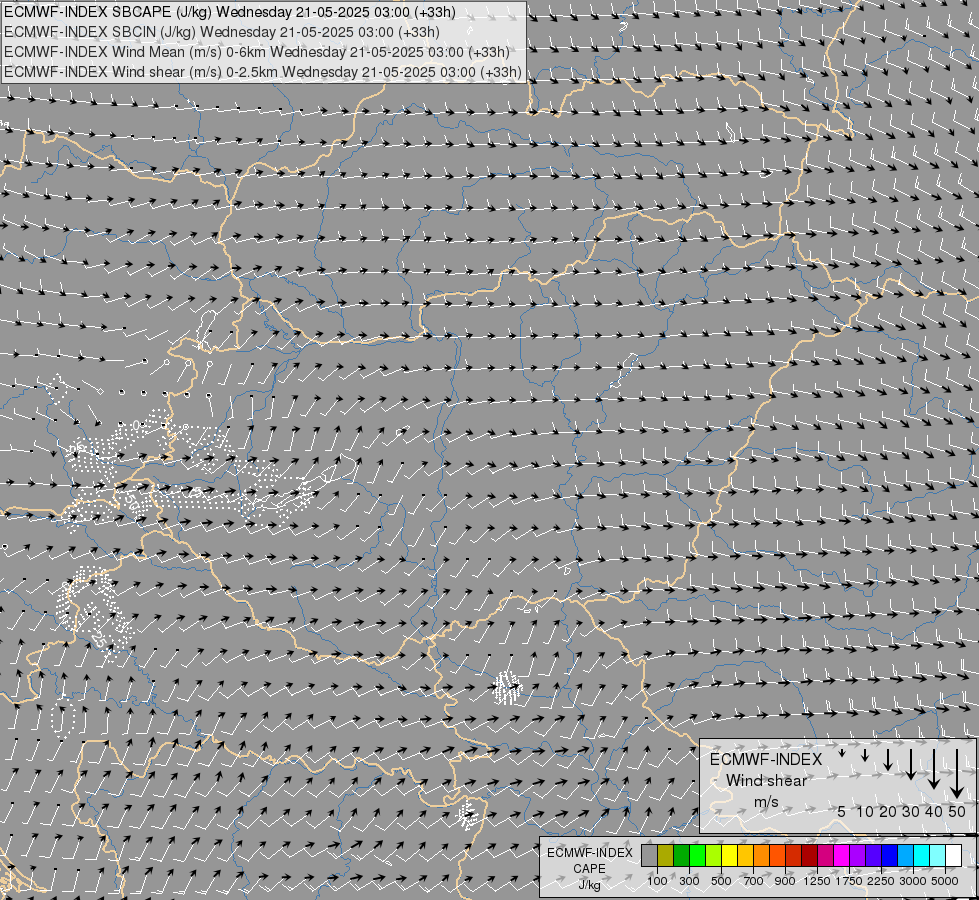This screenshot has width=979, height=900.
Task: Select the orange swatch after 700
Action: click(761, 855)
